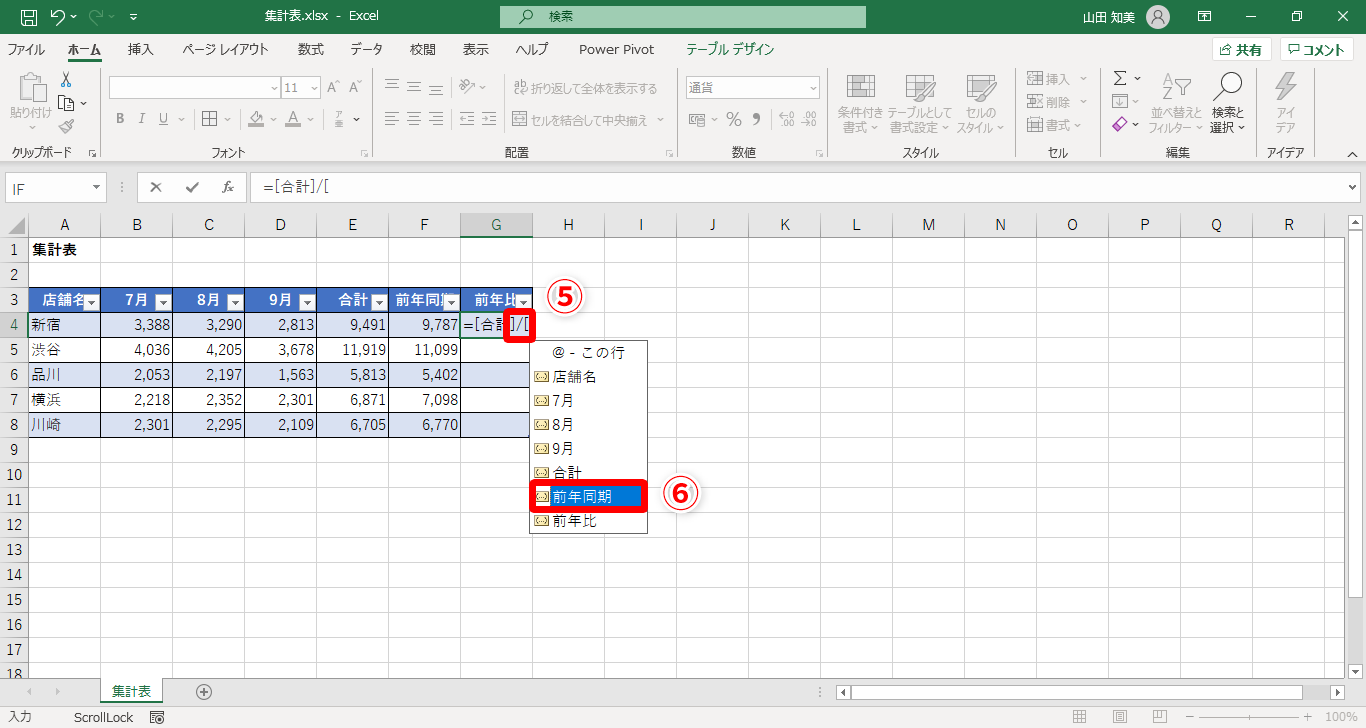Click the Font Color letter A

tap(293, 119)
